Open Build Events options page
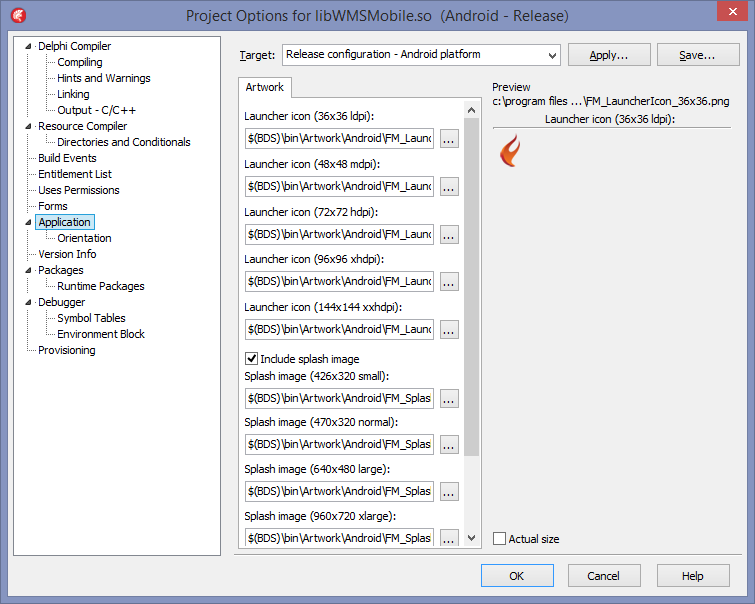Screen dimensions: 755x604 67,158
